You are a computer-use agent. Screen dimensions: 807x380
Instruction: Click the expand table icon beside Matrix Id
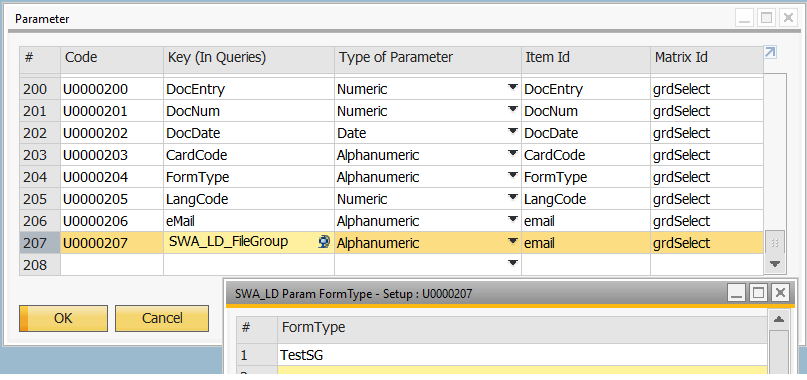(770, 52)
